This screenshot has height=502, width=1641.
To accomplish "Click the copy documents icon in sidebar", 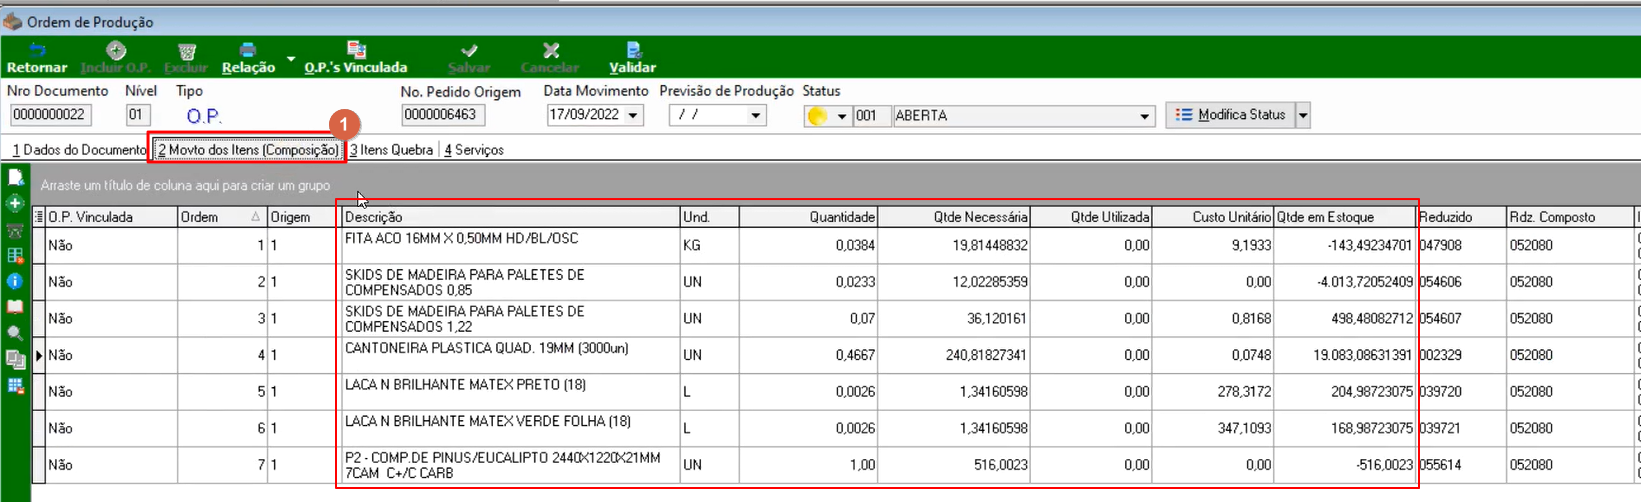I will point(15,360).
